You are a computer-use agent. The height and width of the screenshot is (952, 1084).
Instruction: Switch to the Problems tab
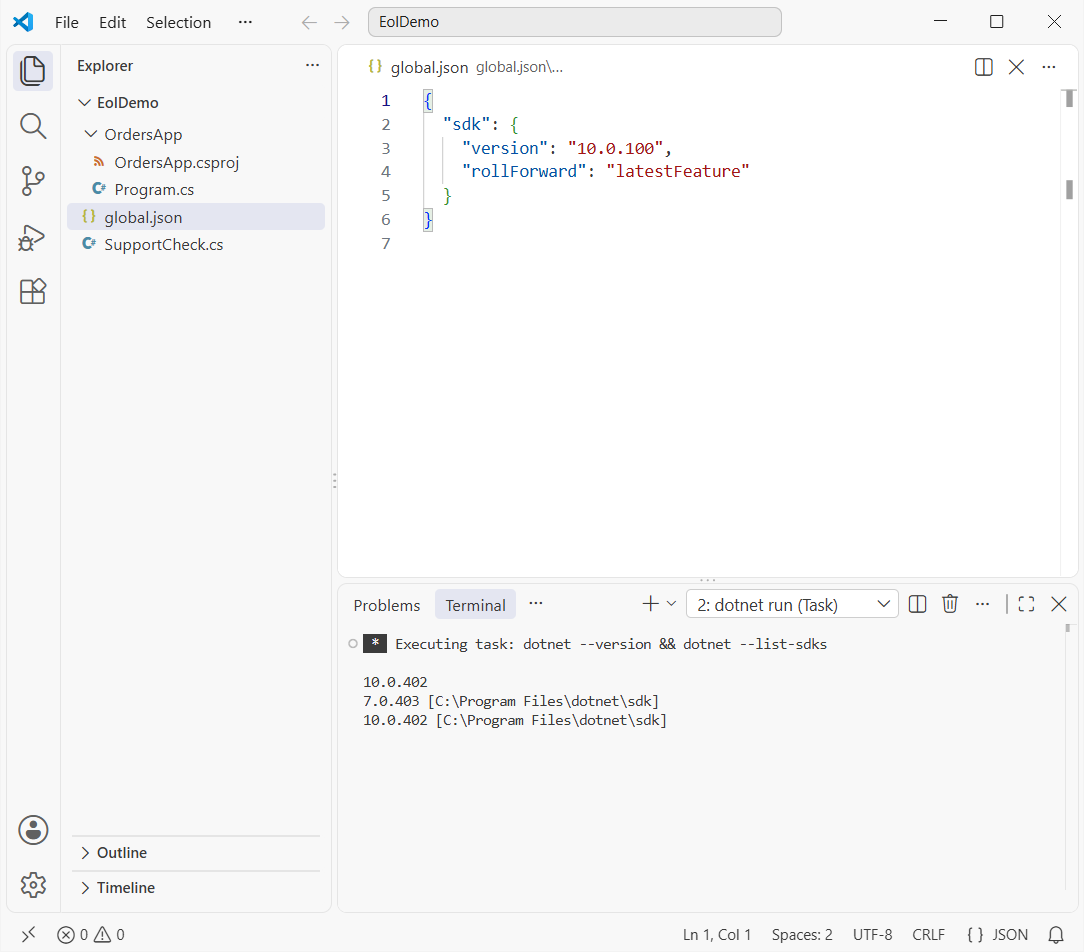tap(386, 605)
